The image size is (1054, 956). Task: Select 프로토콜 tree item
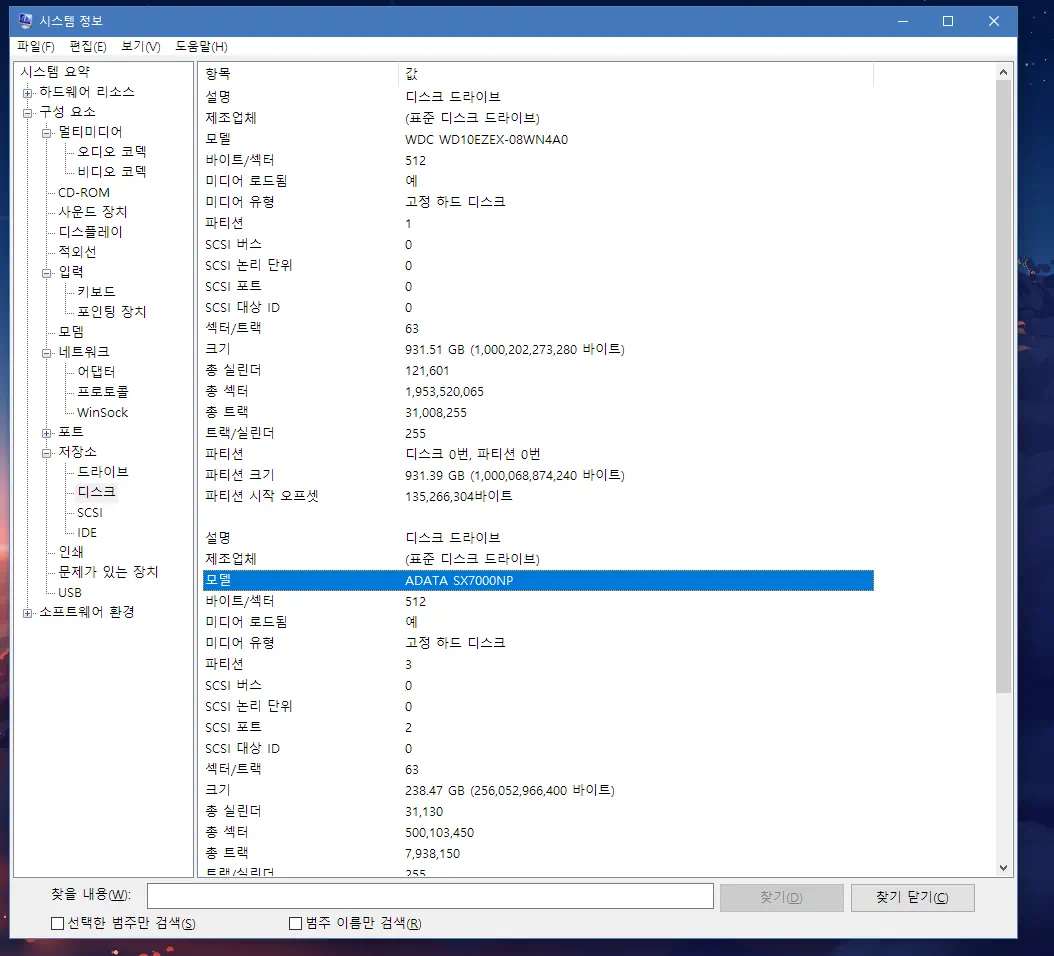(x=103, y=391)
